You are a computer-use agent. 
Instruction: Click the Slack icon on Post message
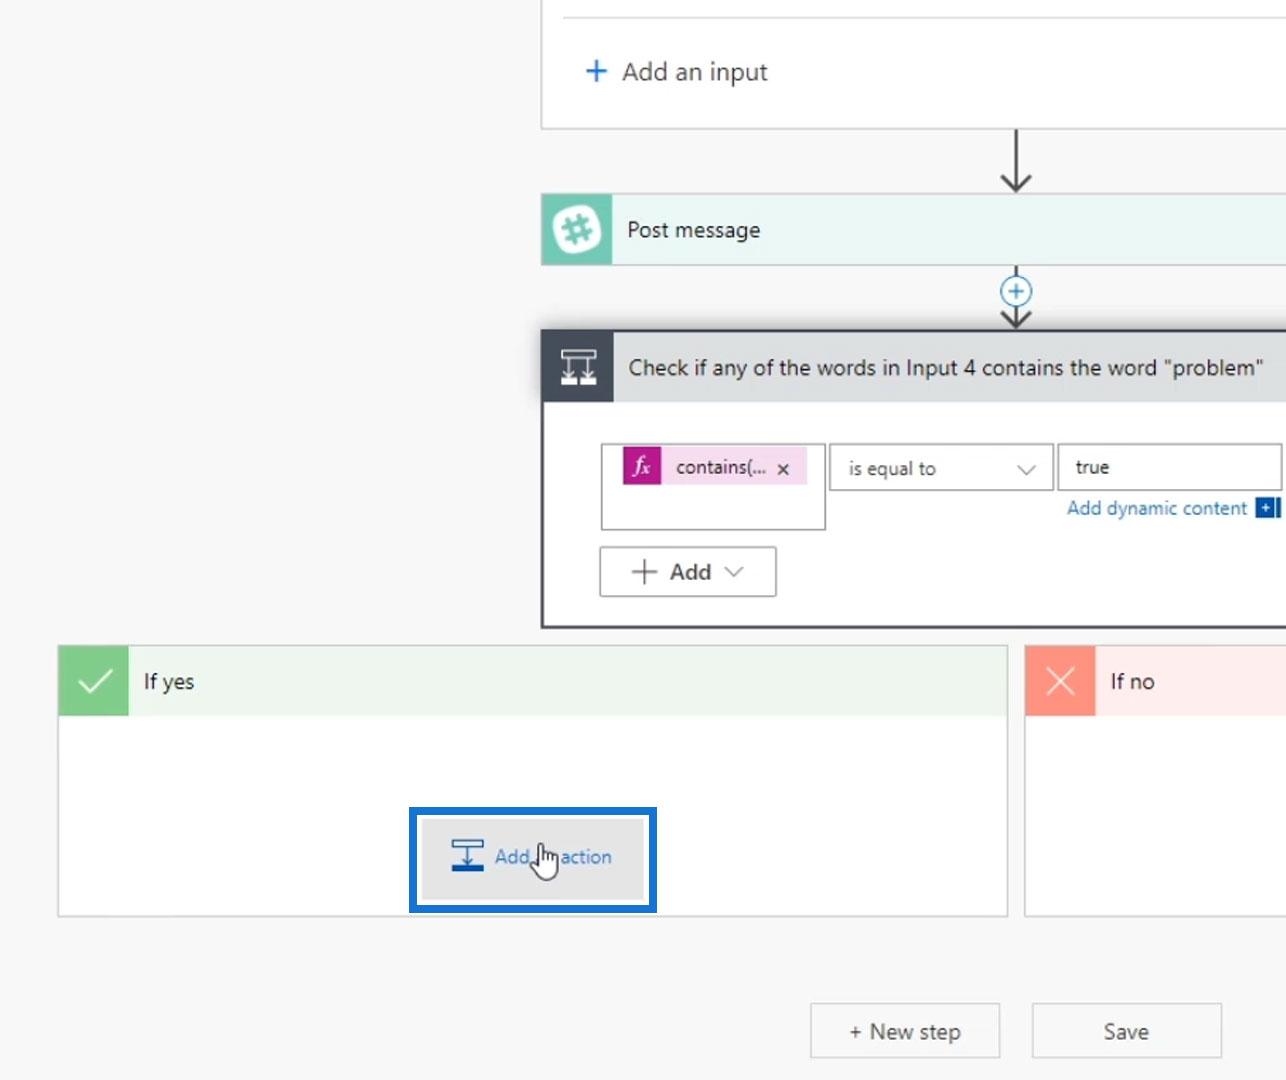pos(577,230)
